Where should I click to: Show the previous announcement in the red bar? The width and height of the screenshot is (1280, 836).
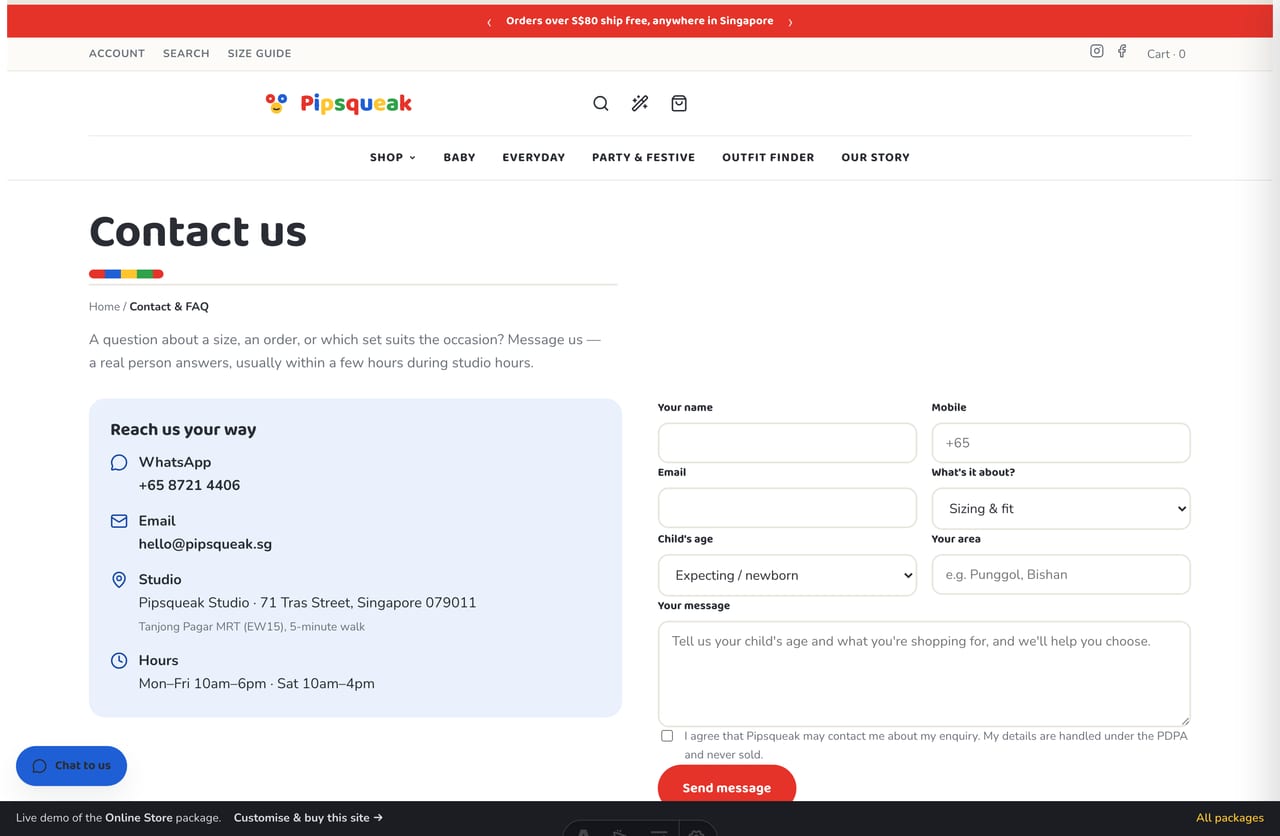[x=489, y=22]
